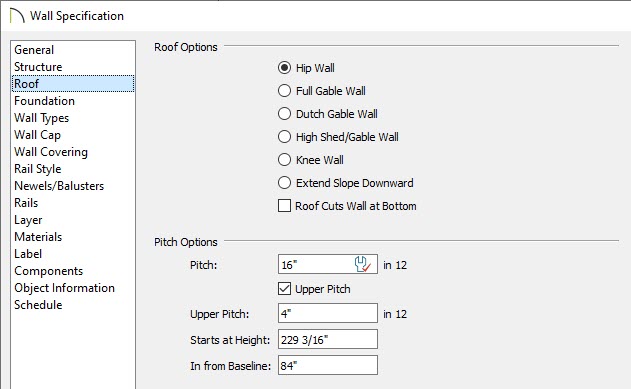Open the Materials panel
The height and width of the screenshot is (389, 631).
pos(73,237)
